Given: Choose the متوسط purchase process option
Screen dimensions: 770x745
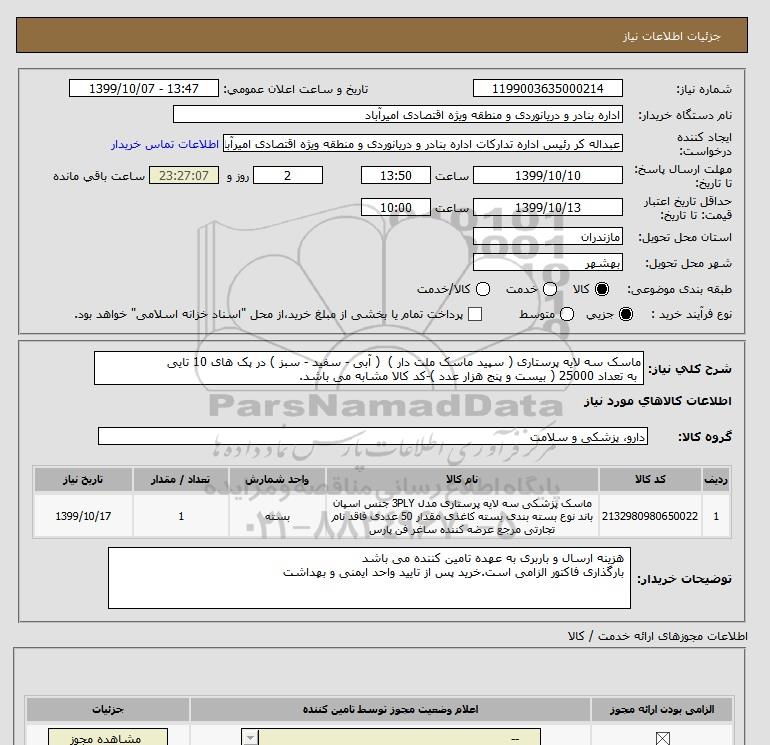Looking at the screenshot, I should click(x=567, y=314).
